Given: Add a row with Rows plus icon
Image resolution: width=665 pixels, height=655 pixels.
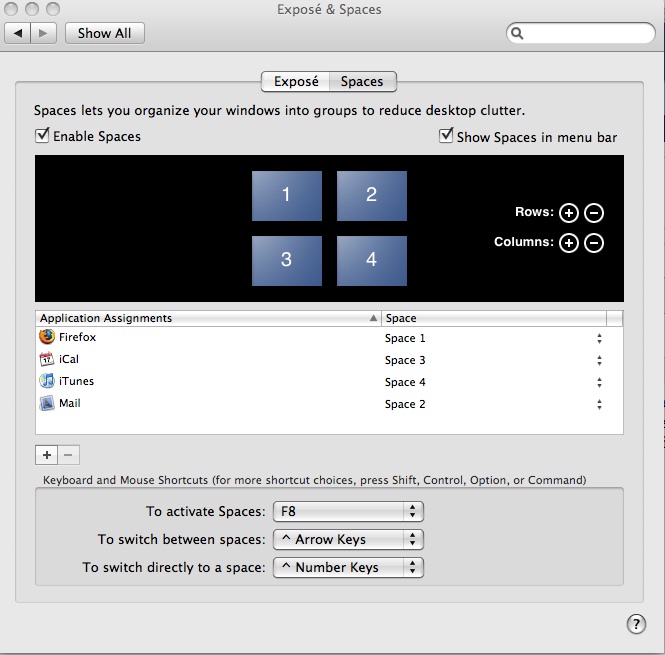Looking at the screenshot, I should click(569, 213).
